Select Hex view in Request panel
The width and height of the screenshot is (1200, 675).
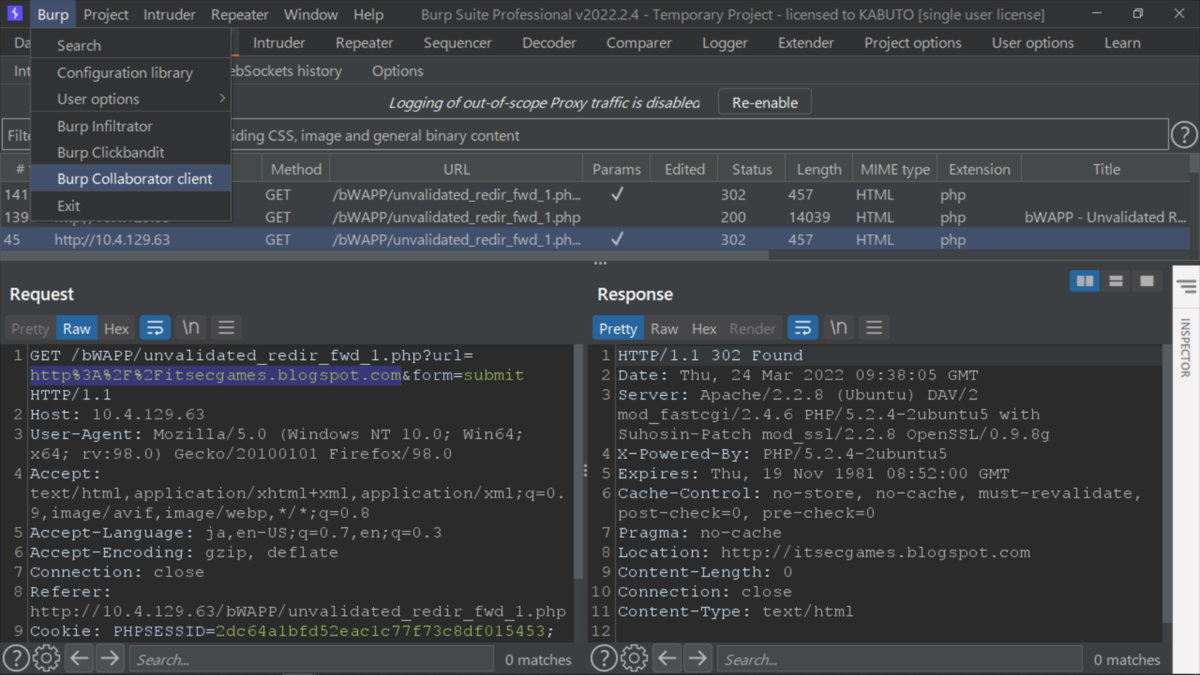click(117, 328)
